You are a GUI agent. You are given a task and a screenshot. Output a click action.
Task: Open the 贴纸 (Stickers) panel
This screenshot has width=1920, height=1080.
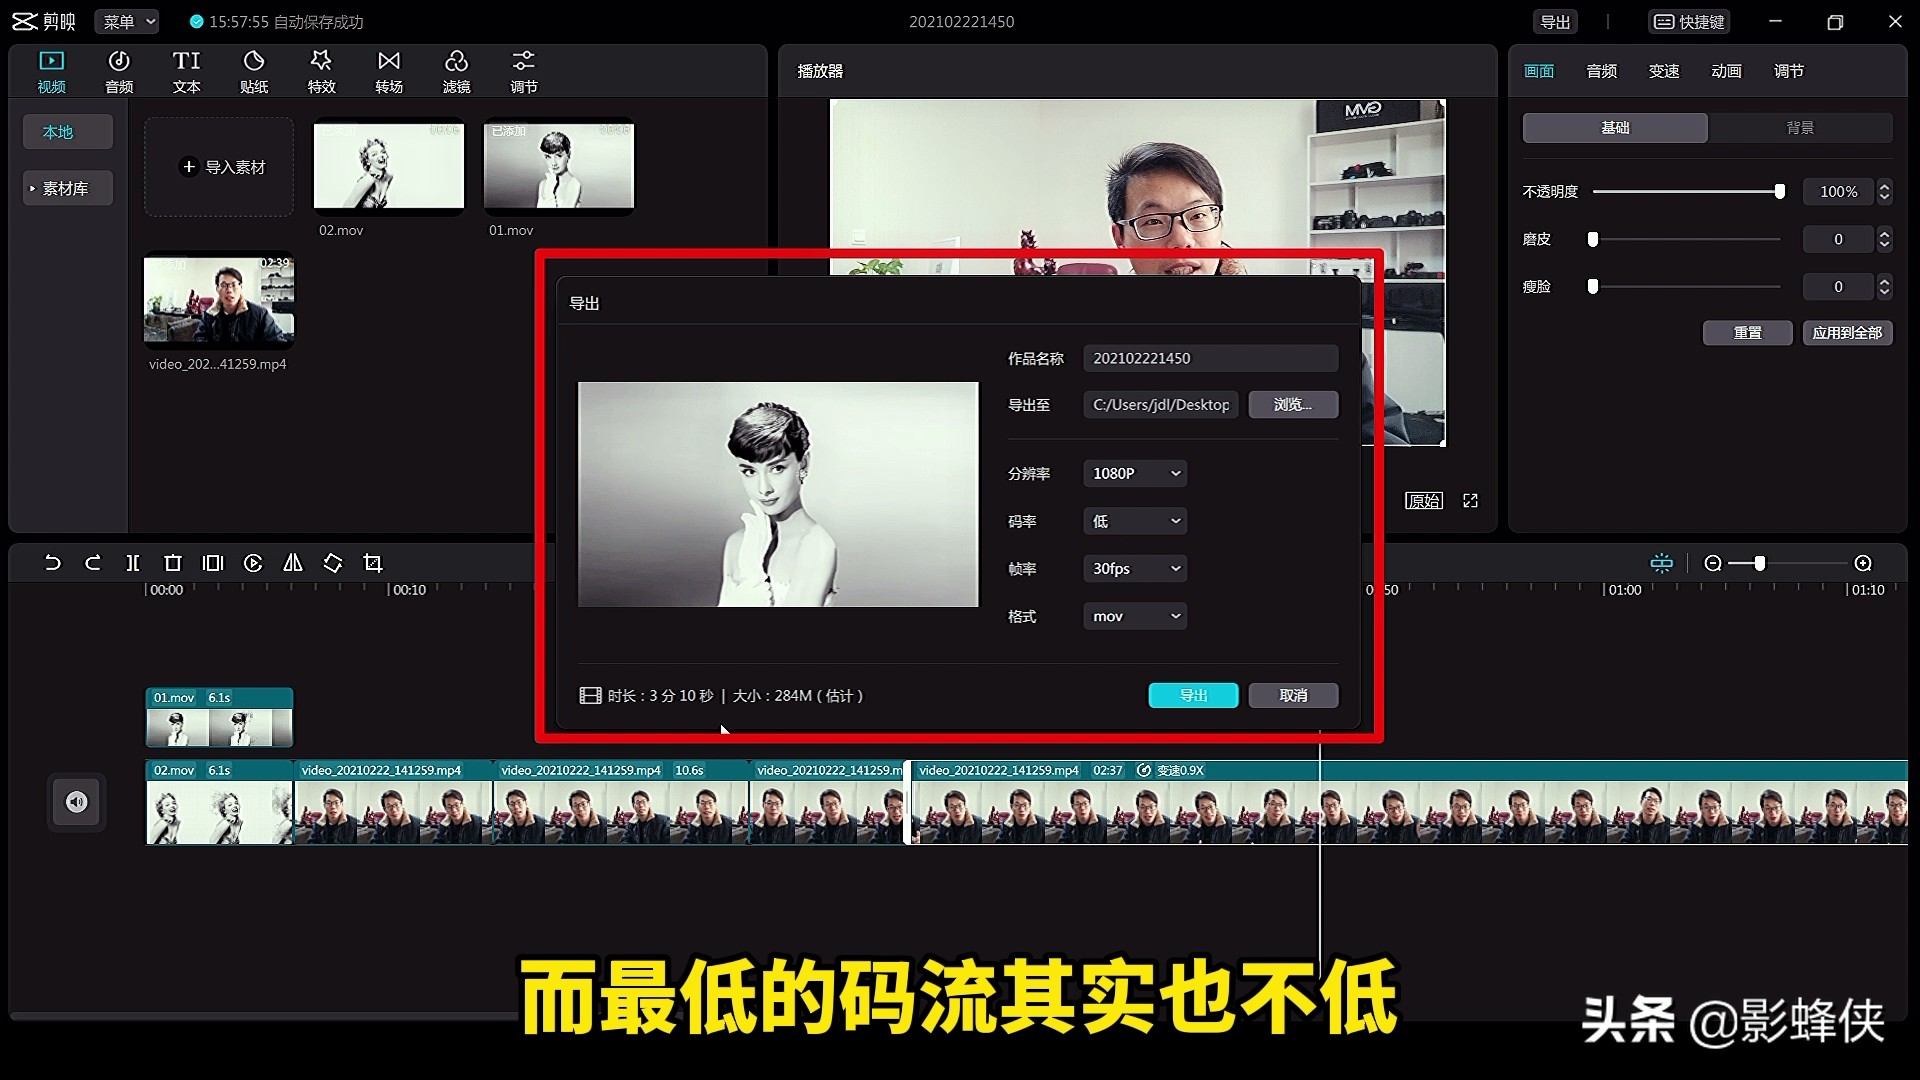(253, 70)
